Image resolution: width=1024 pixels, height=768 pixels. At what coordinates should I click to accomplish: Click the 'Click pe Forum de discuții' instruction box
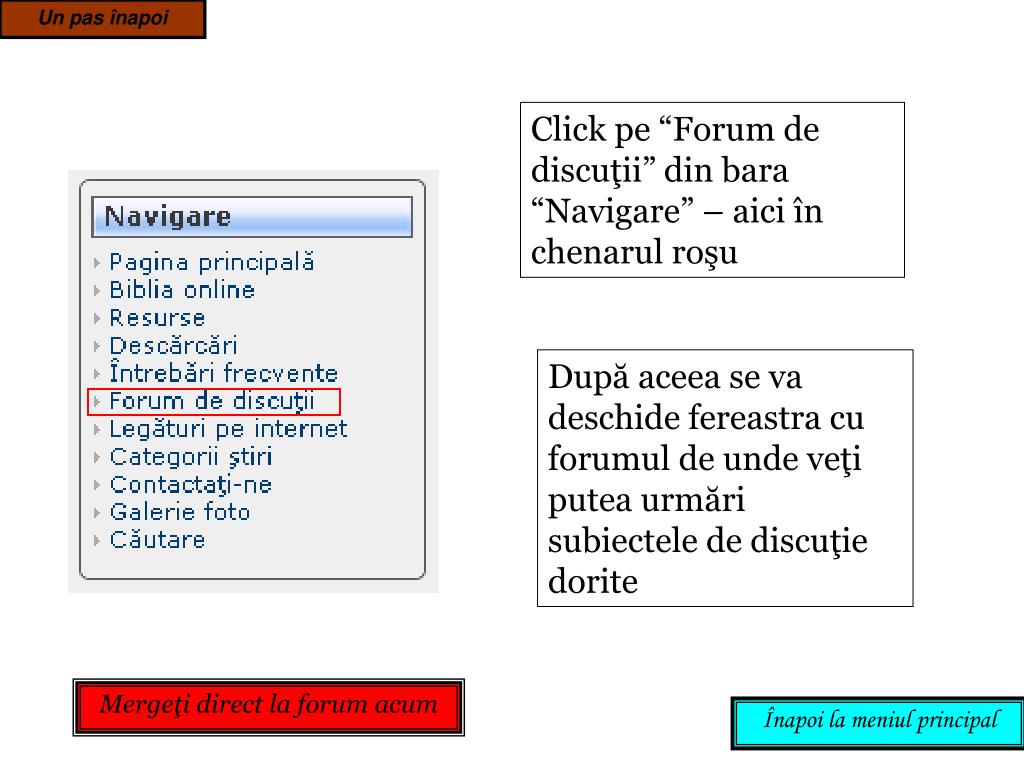click(x=712, y=190)
